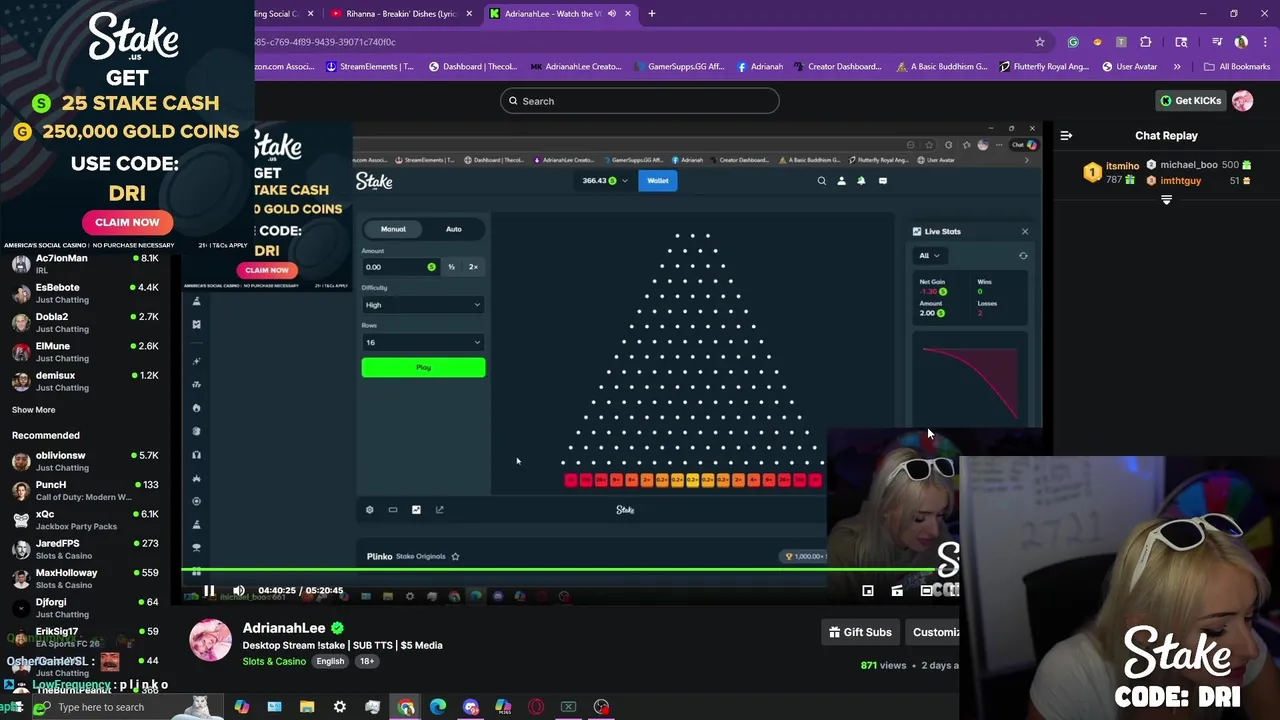
Task: Click Gift Subs button
Action: click(x=860, y=632)
